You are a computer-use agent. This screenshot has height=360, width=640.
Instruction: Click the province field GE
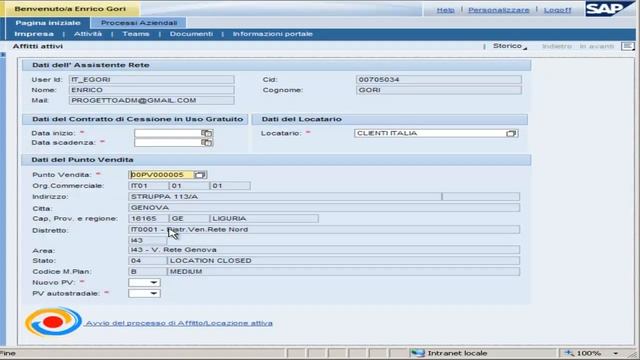click(x=189, y=219)
